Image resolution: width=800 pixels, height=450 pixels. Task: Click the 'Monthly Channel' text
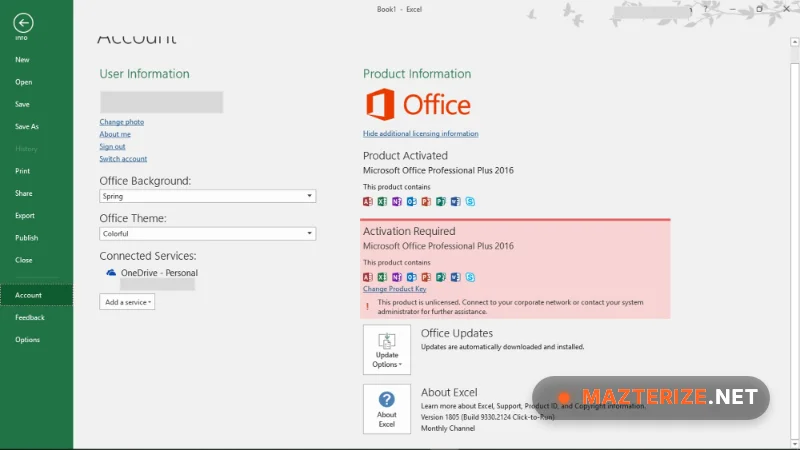click(447, 429)
